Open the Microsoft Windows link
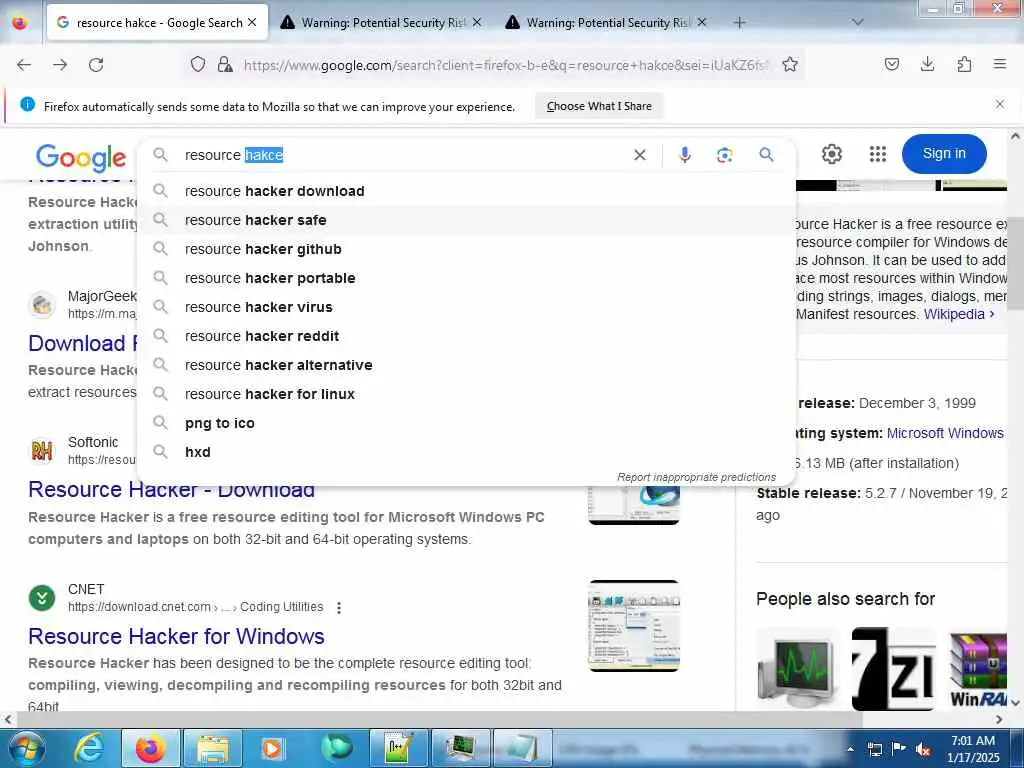 tap(945, 433)
